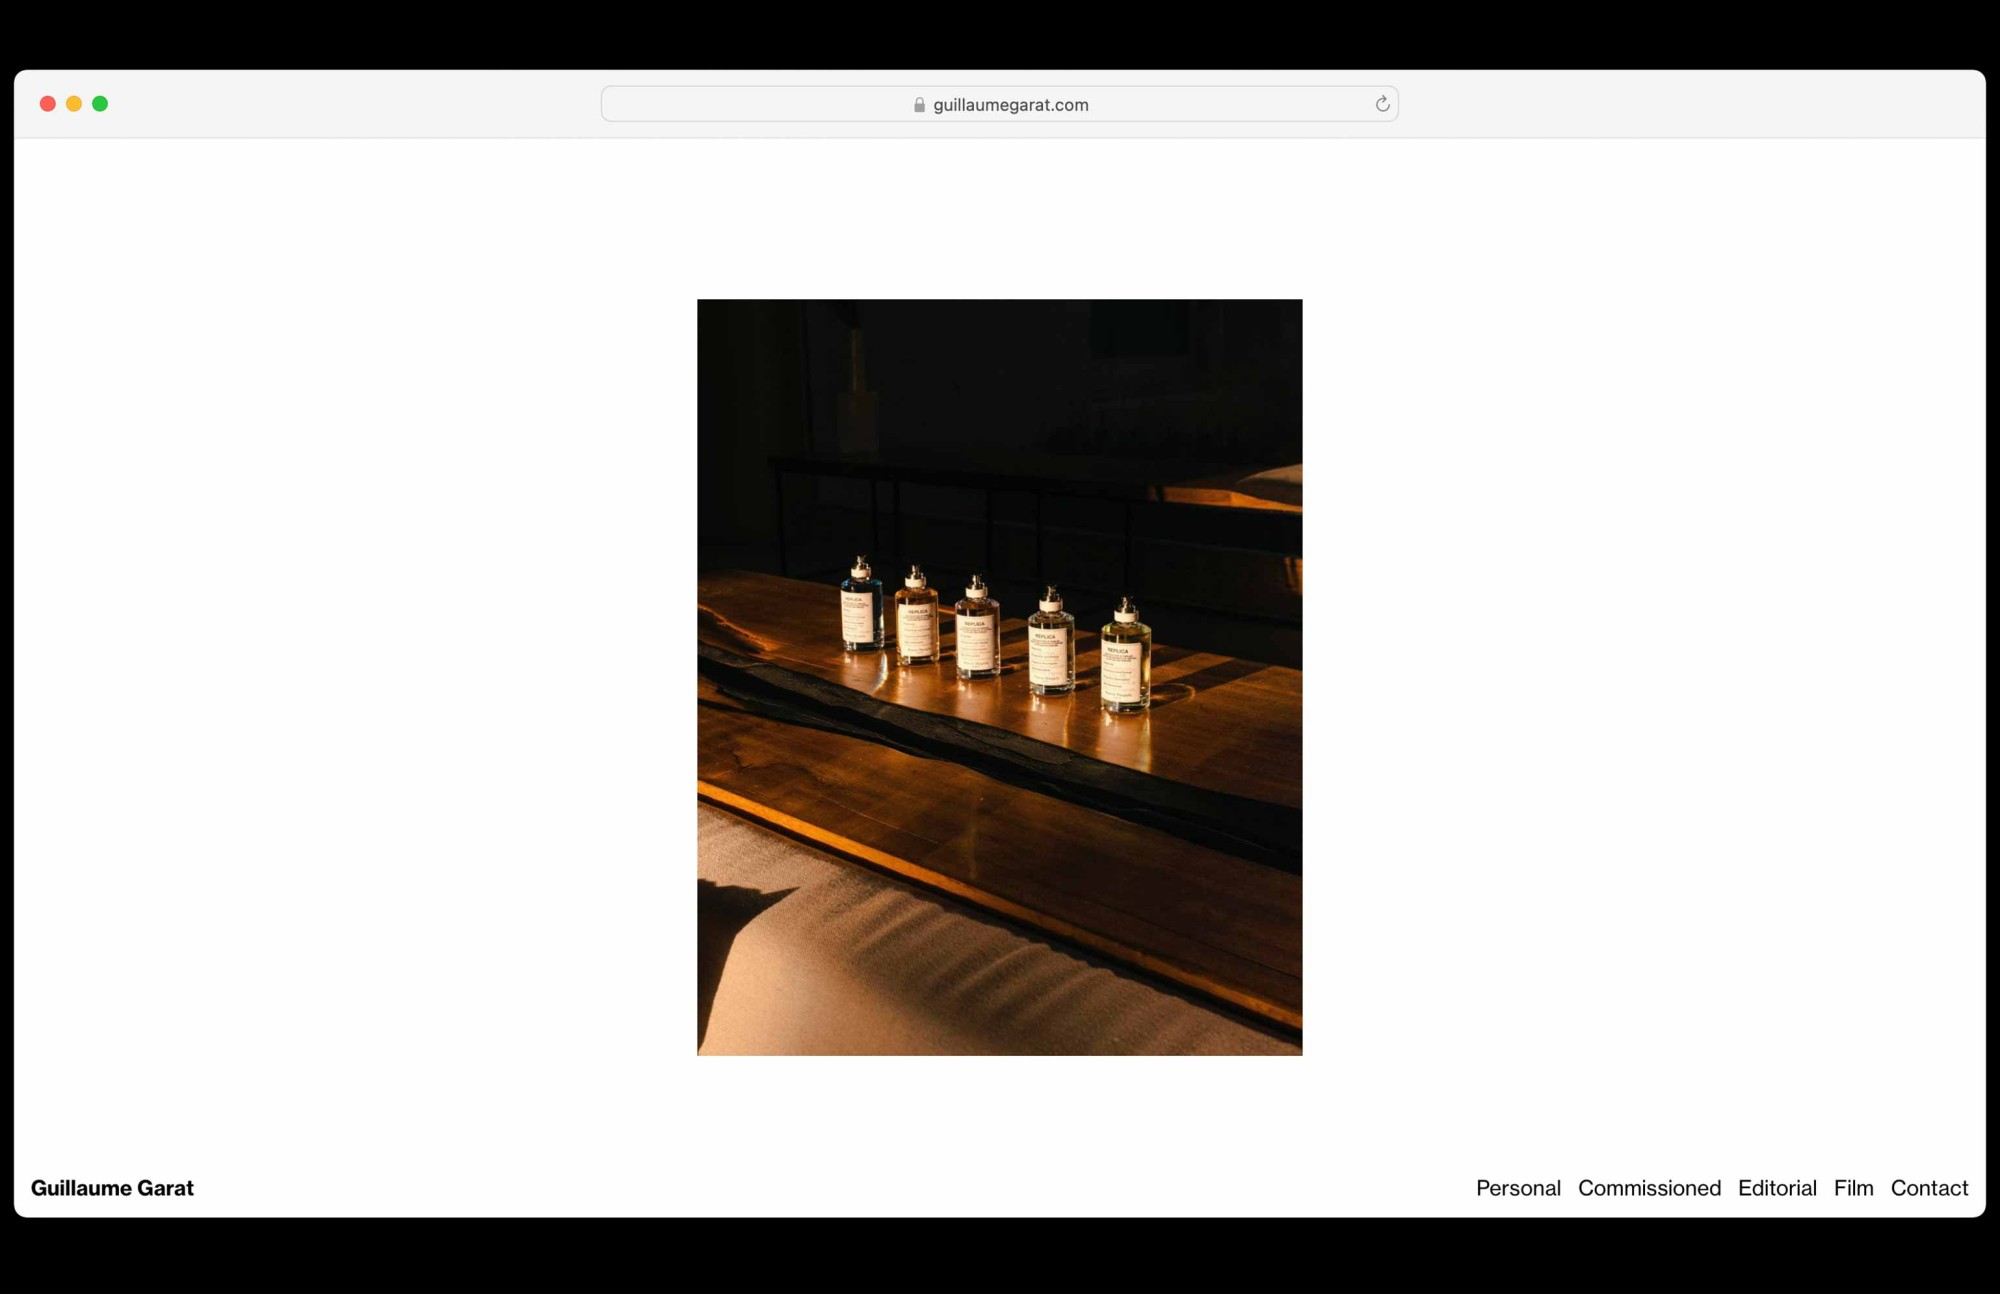
Task: Open the Editorial section
Action: [x=1777, y=1188]
